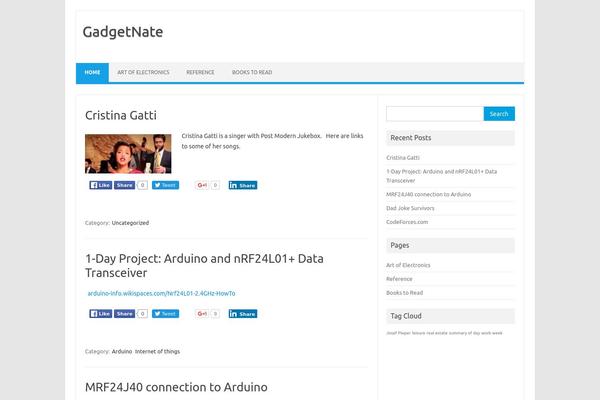This screenshot has width=600, height=400.
Task: Click Facebook Share button under Cristina Gatti post
Action: (124, 185)
